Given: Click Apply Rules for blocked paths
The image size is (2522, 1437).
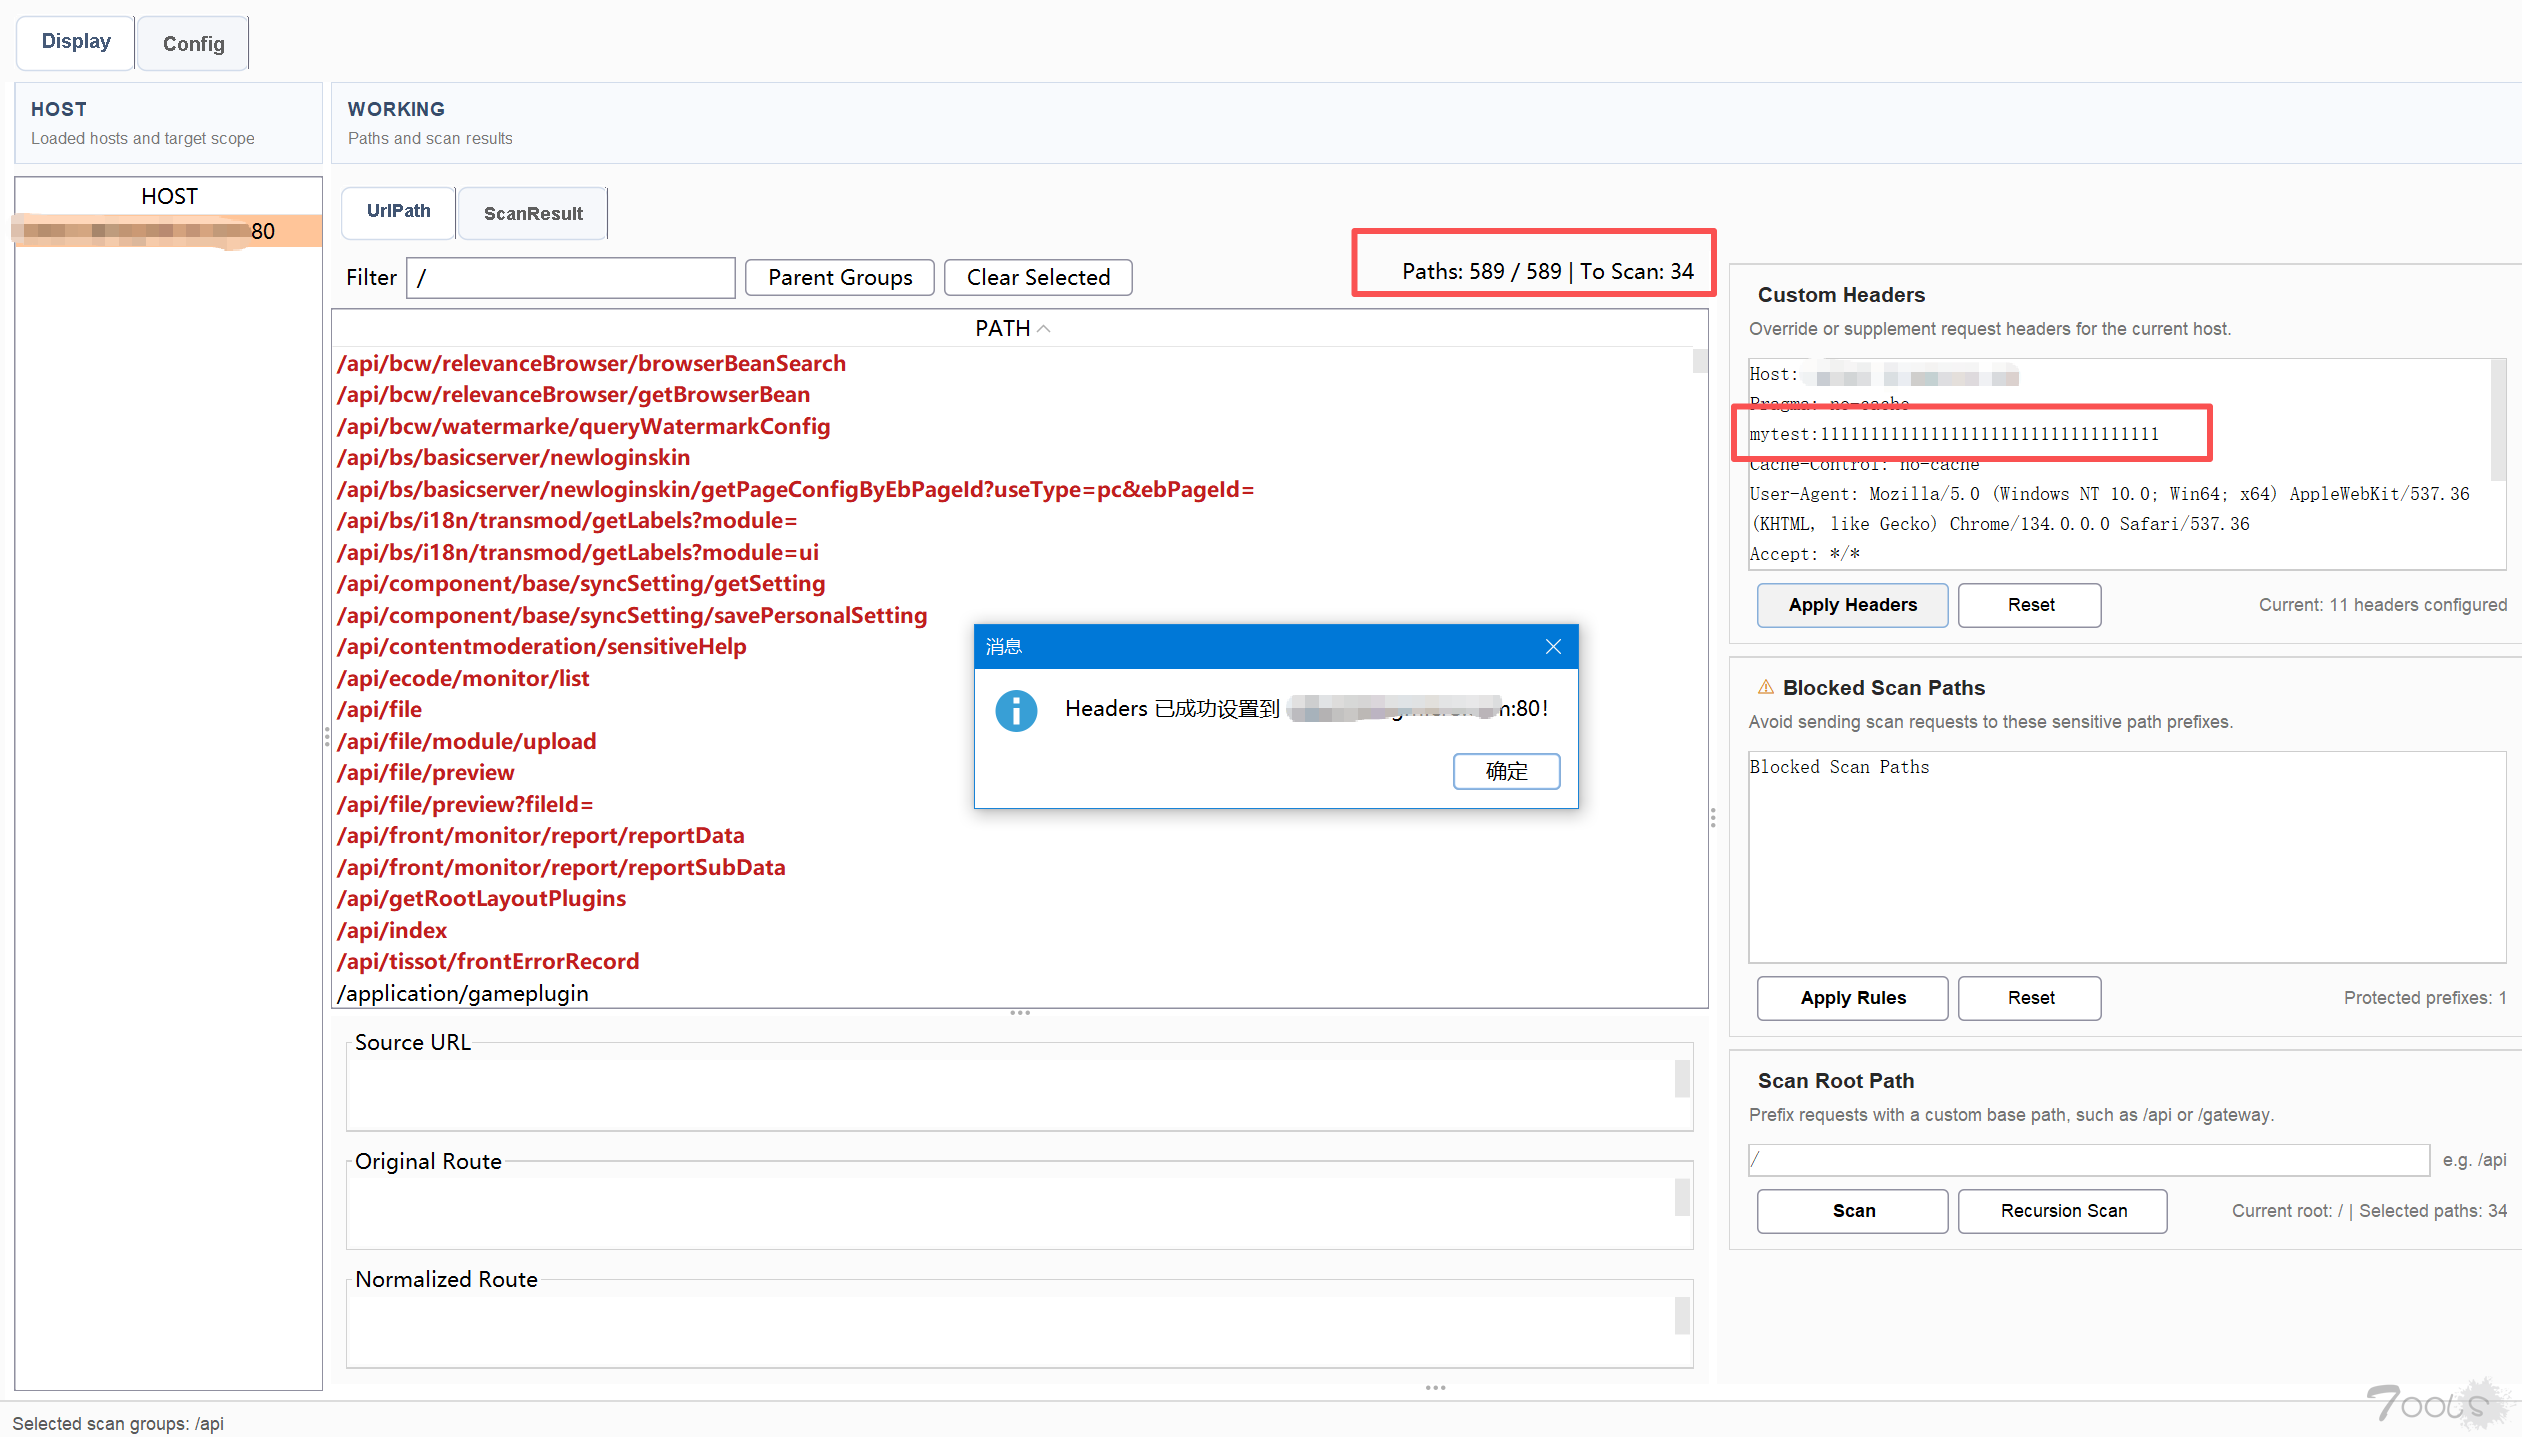Looking at the screenshot, I should 1852,998.
